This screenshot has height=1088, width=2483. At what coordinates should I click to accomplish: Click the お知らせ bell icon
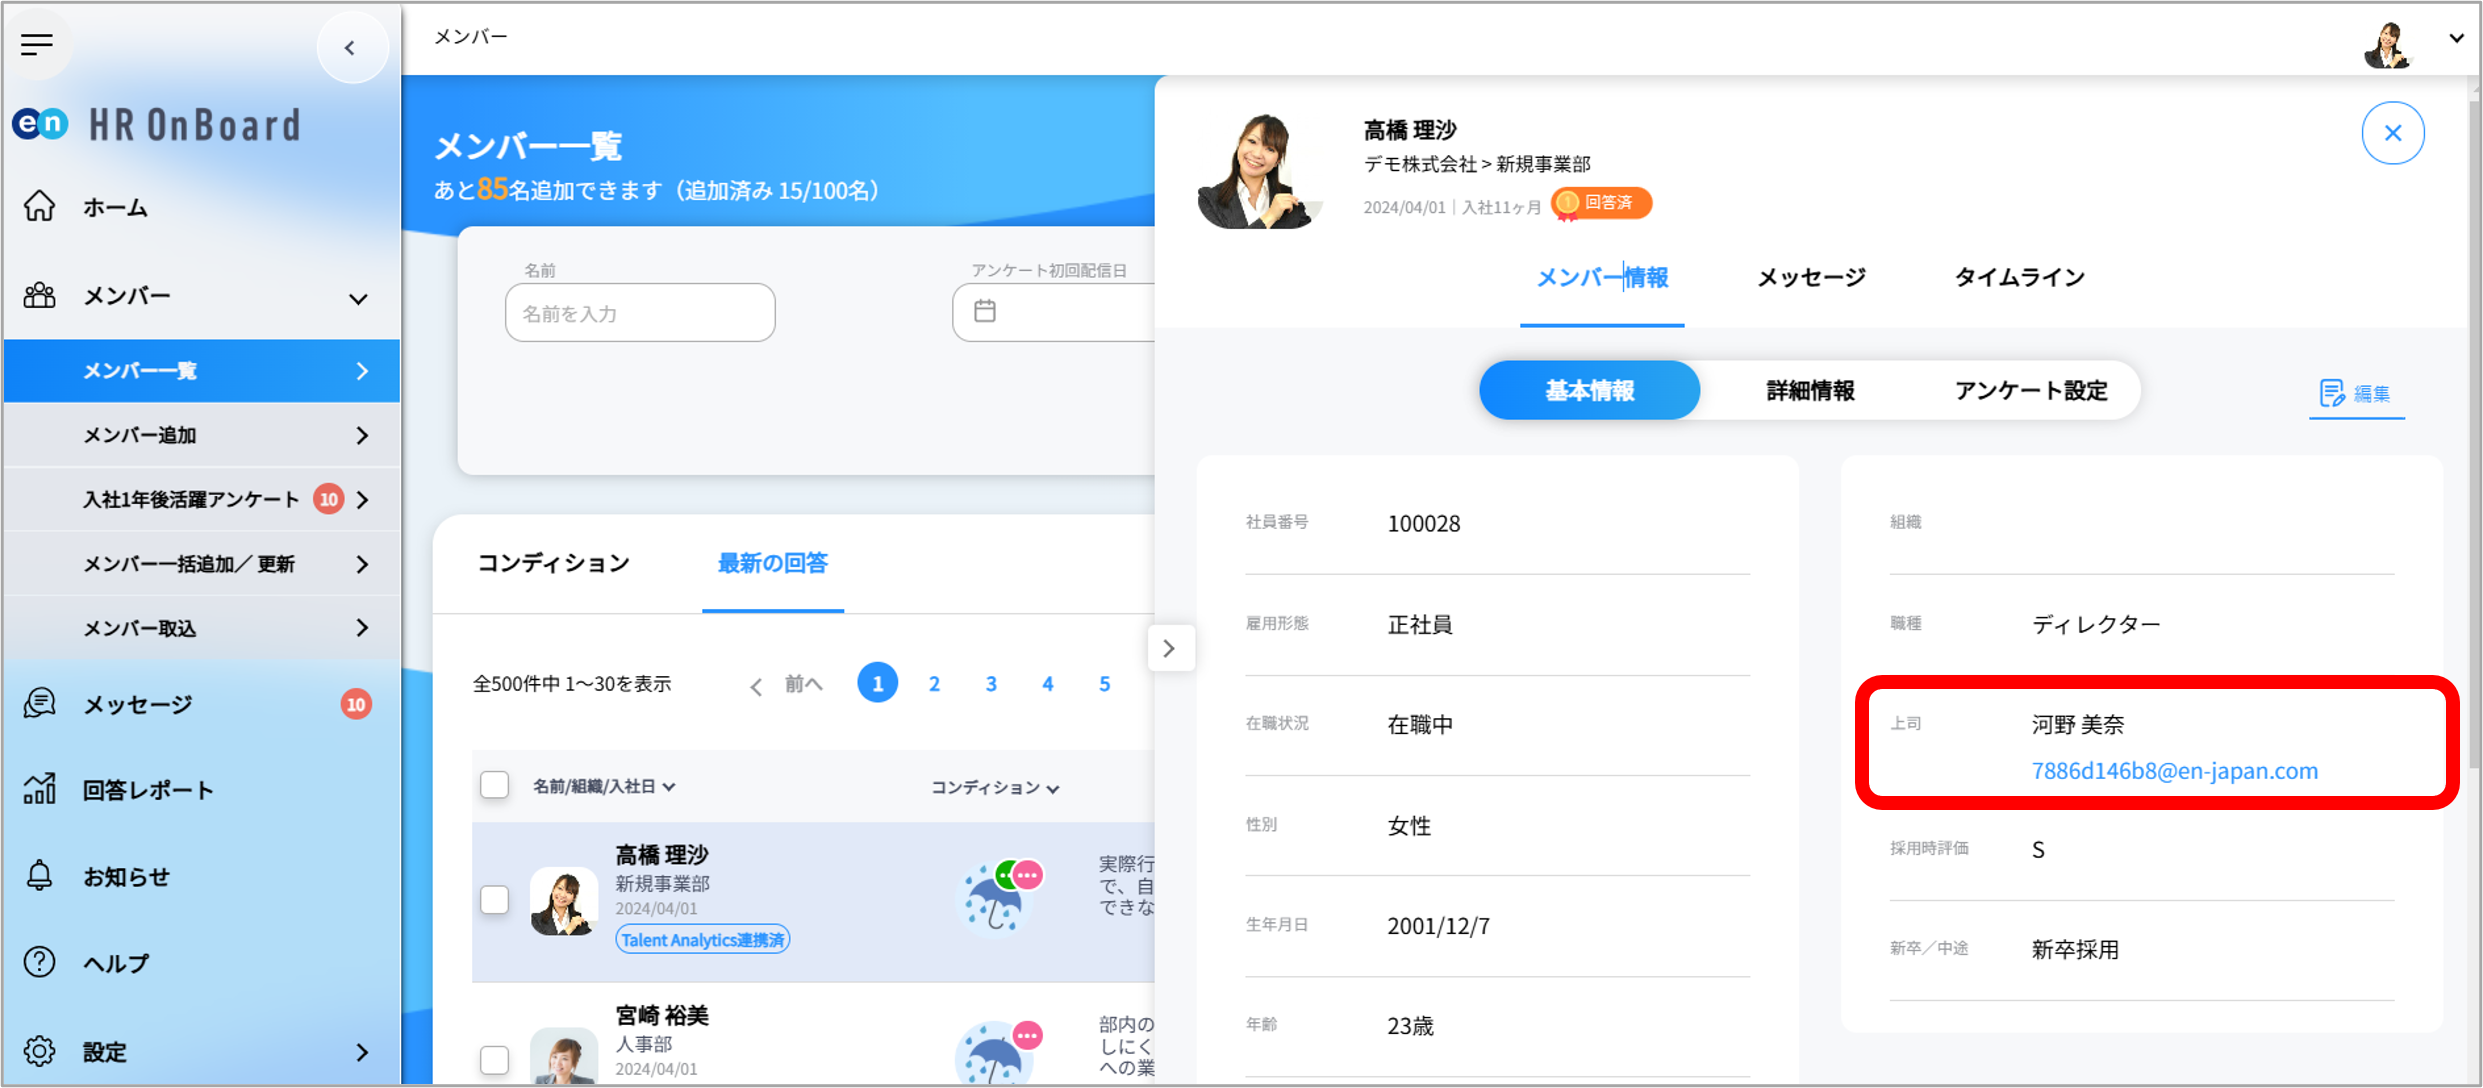click(40, 876)
